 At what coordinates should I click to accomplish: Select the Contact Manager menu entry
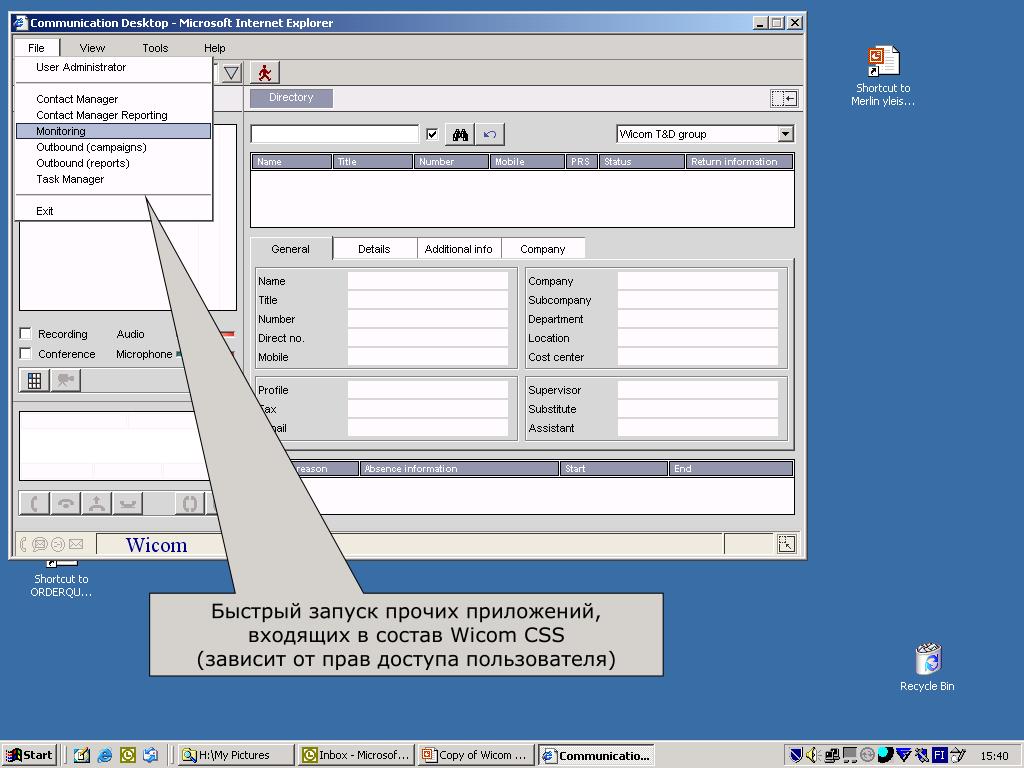(114, 99)
